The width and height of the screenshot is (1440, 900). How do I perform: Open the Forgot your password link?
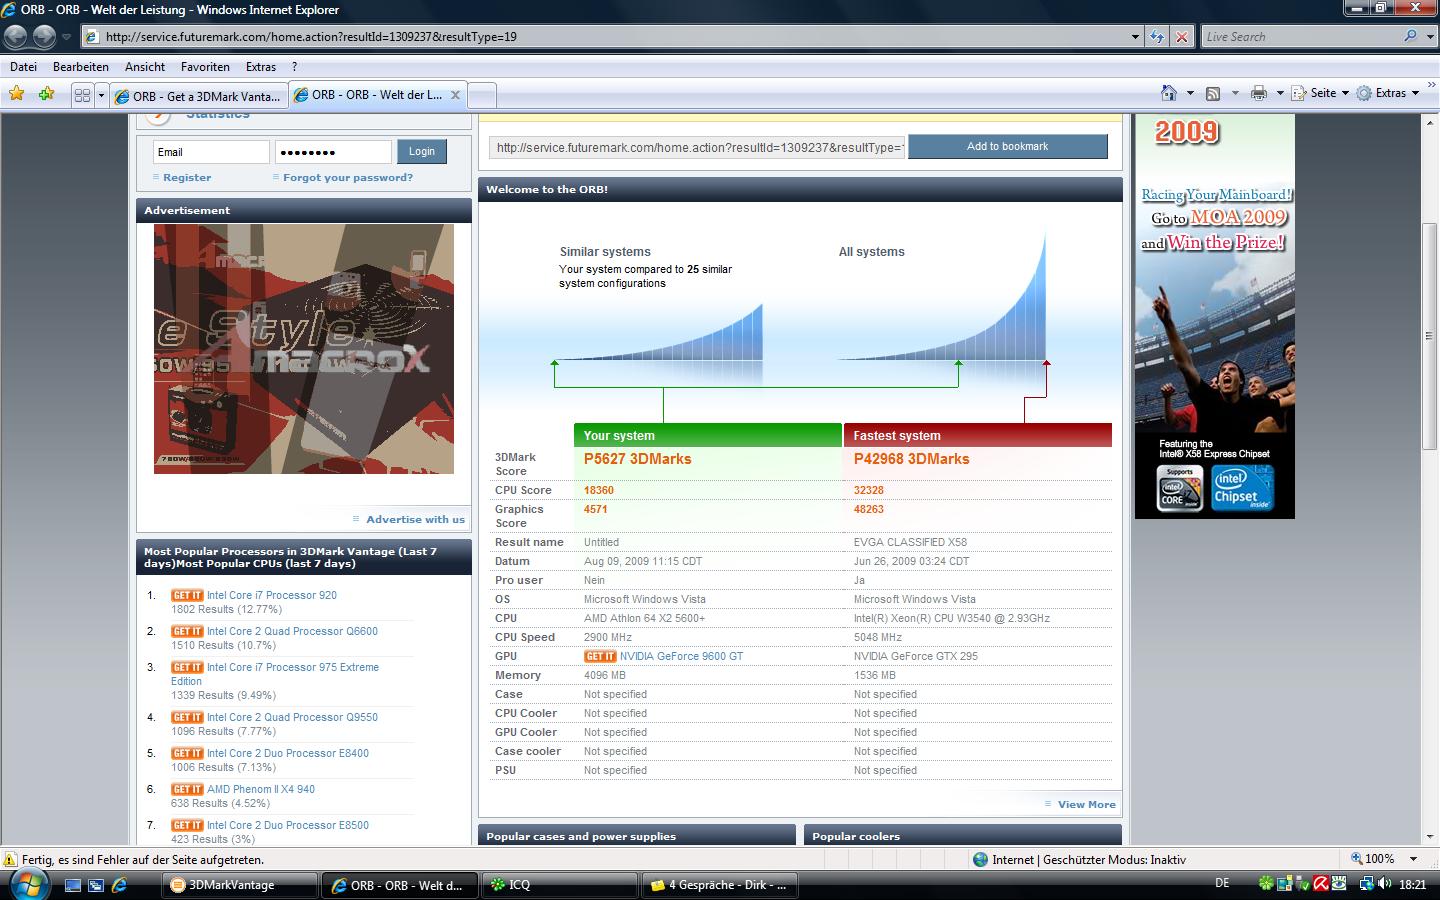click(348, 177)
